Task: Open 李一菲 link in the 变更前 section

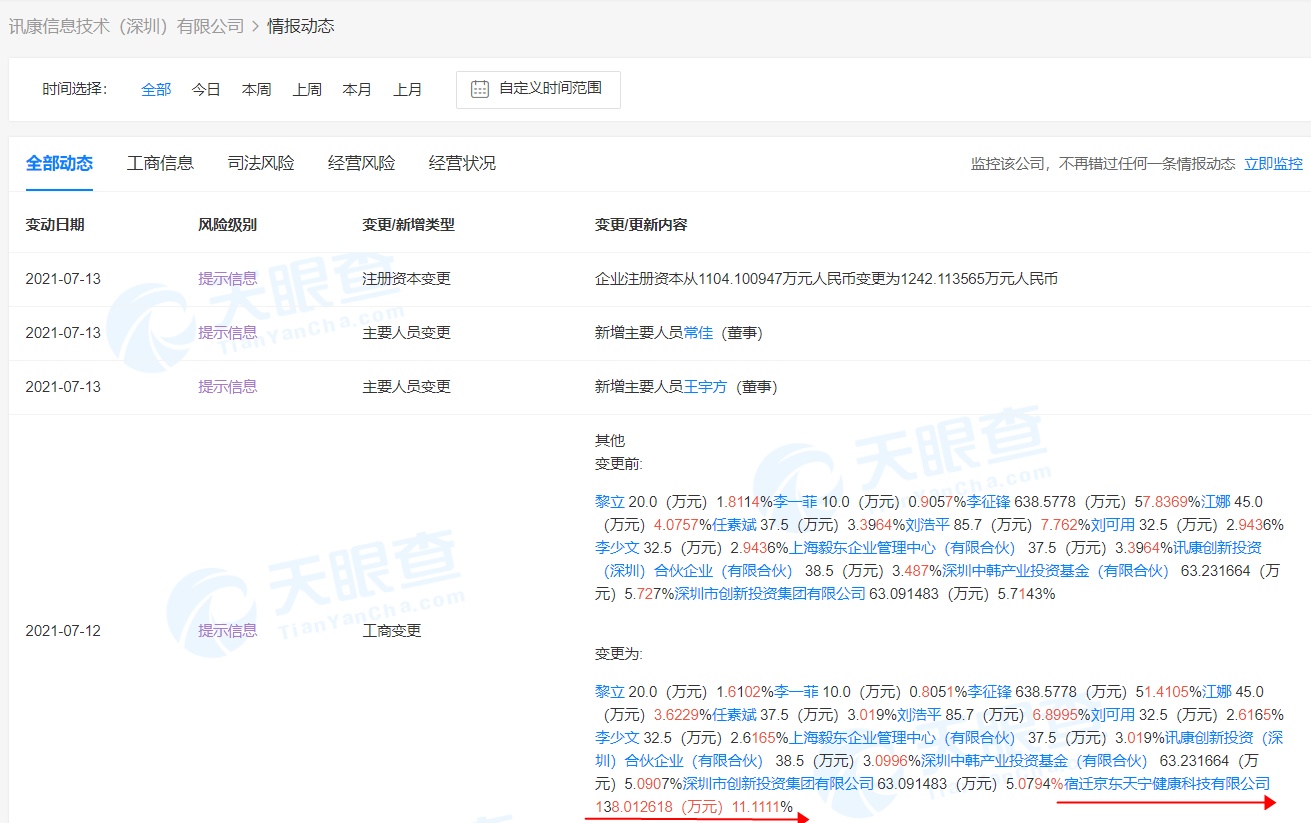Action: click(x=795, y=502)
